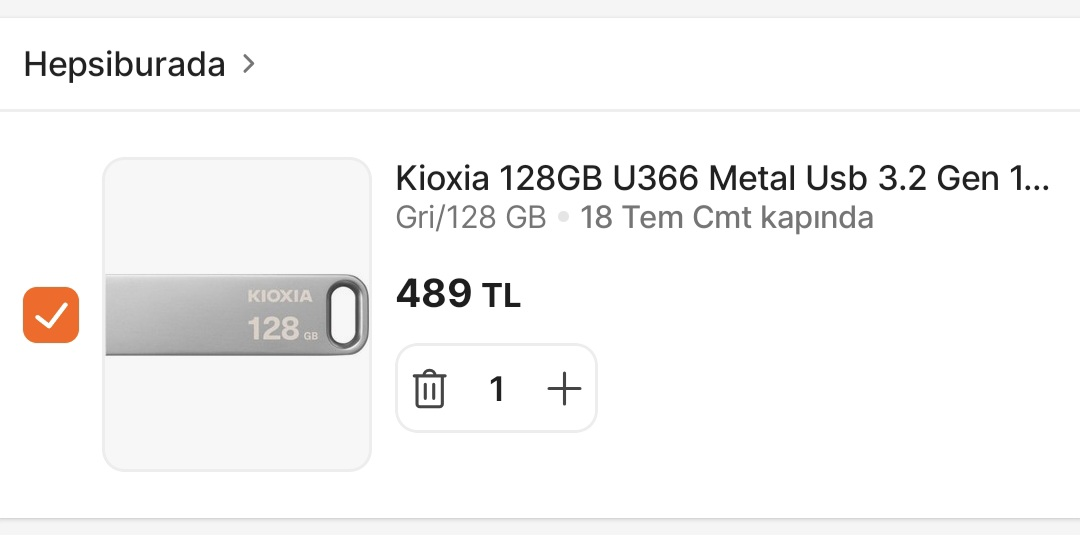1080x535 pixels.
Task: Click the 128 GB label on the drive image
Action: pos(282,328)
